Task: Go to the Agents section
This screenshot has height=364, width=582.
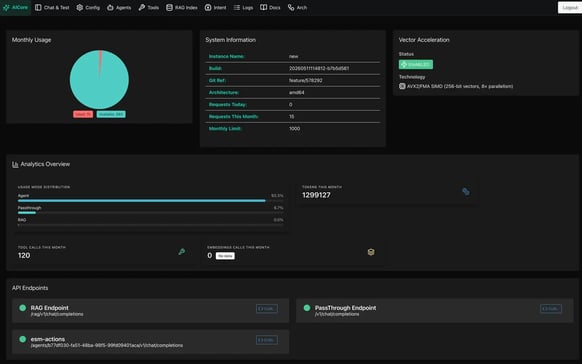Action: pyautogui.click(x=119, y=7)
